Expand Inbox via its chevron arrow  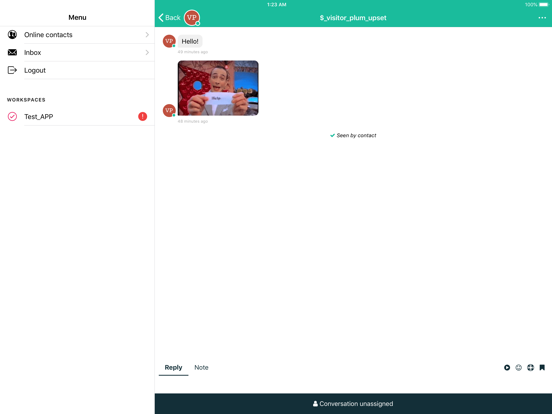(x=147, y=52)
